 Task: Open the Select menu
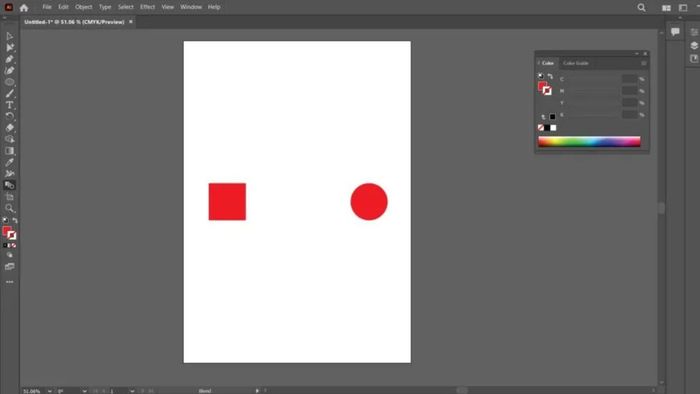(x=125, y=7)
